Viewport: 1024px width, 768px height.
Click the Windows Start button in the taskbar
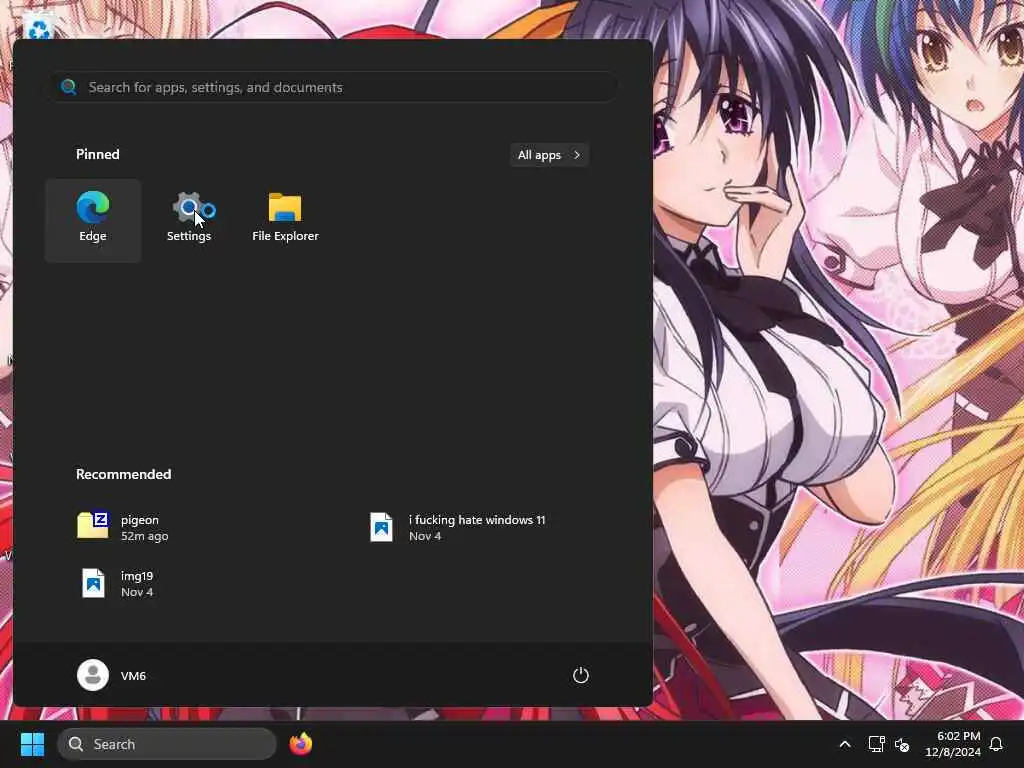click(x=32, y=744)
